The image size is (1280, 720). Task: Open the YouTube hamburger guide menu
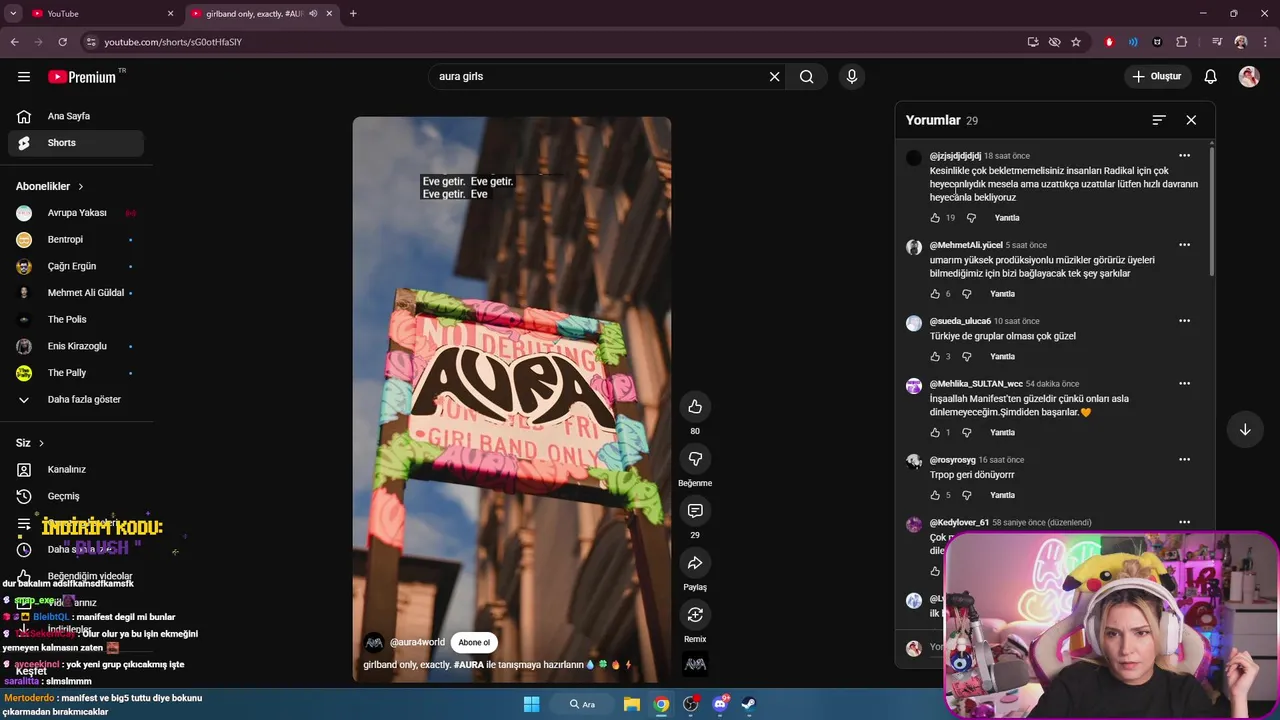[24, 77]
